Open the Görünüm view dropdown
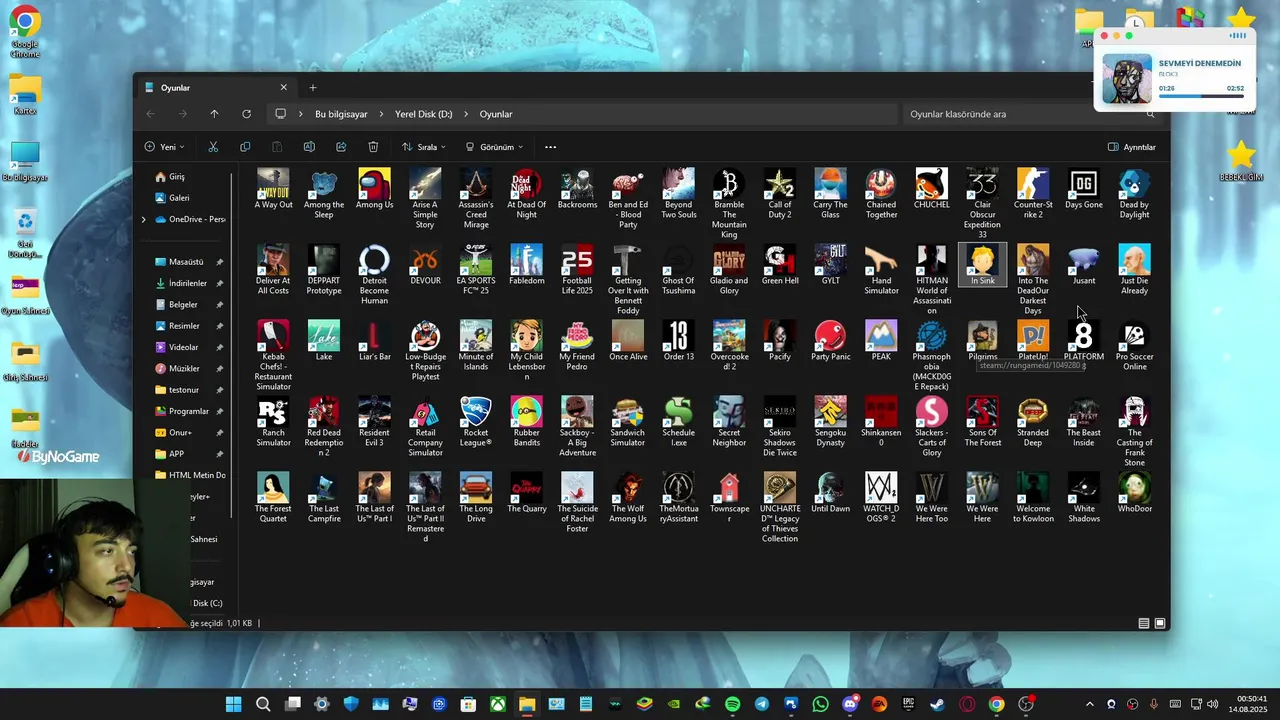The width and height of the screenshot is (1280, 720). coord(495,147)
